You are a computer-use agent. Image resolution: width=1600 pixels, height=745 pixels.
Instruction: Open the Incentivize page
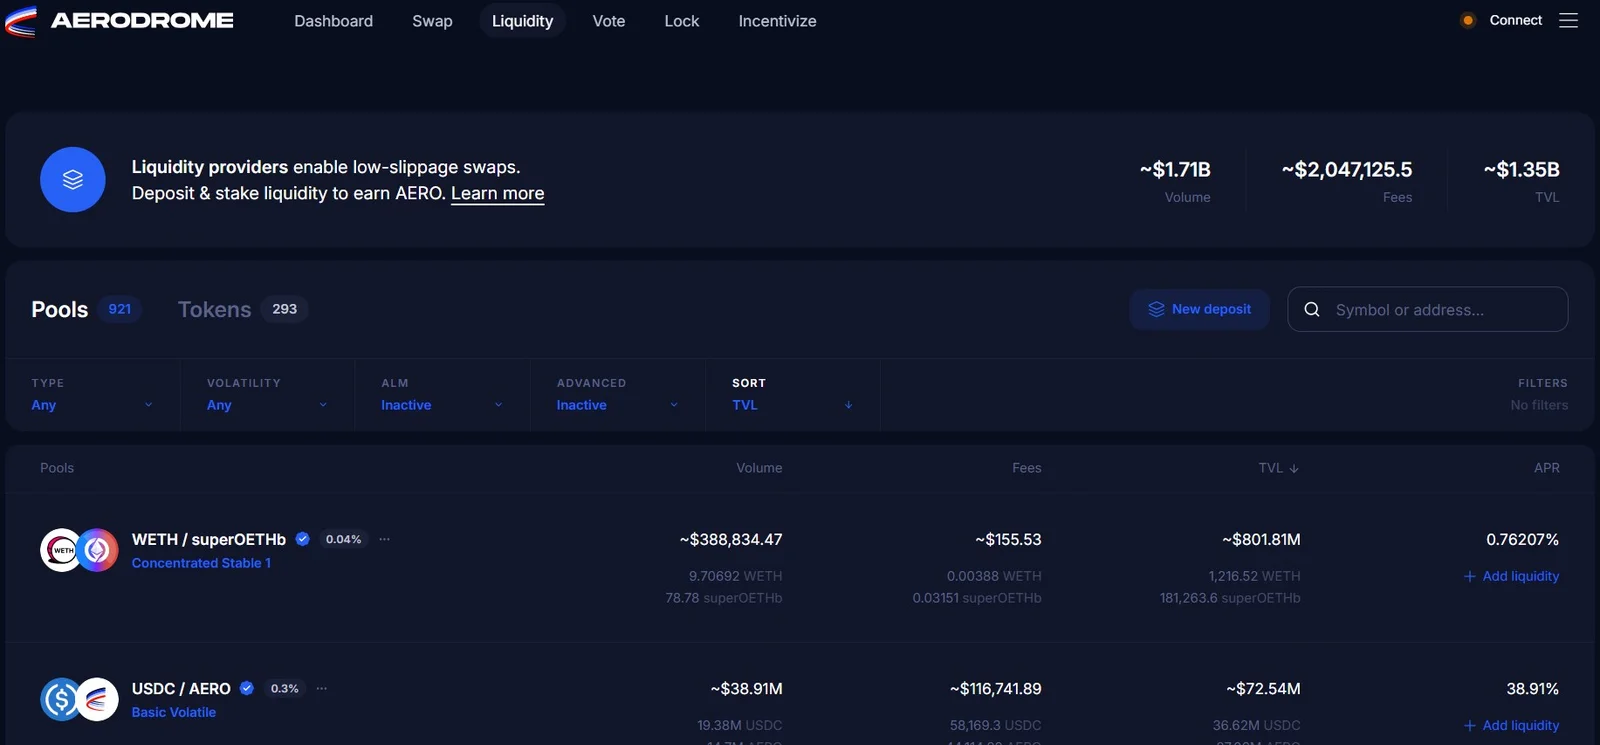point(777,21)
